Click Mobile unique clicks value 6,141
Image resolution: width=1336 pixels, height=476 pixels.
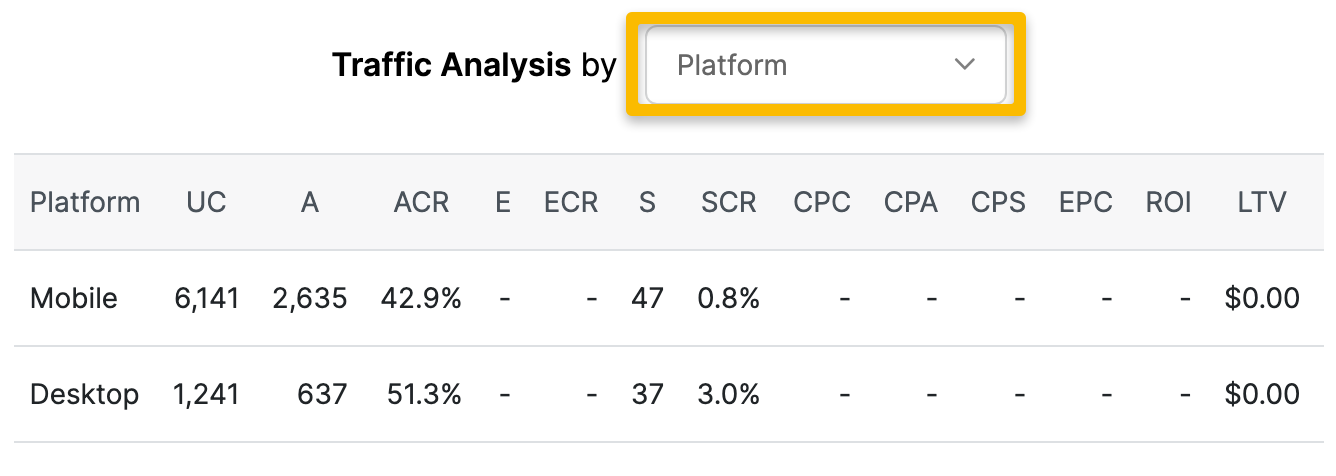tap(206, 298)
